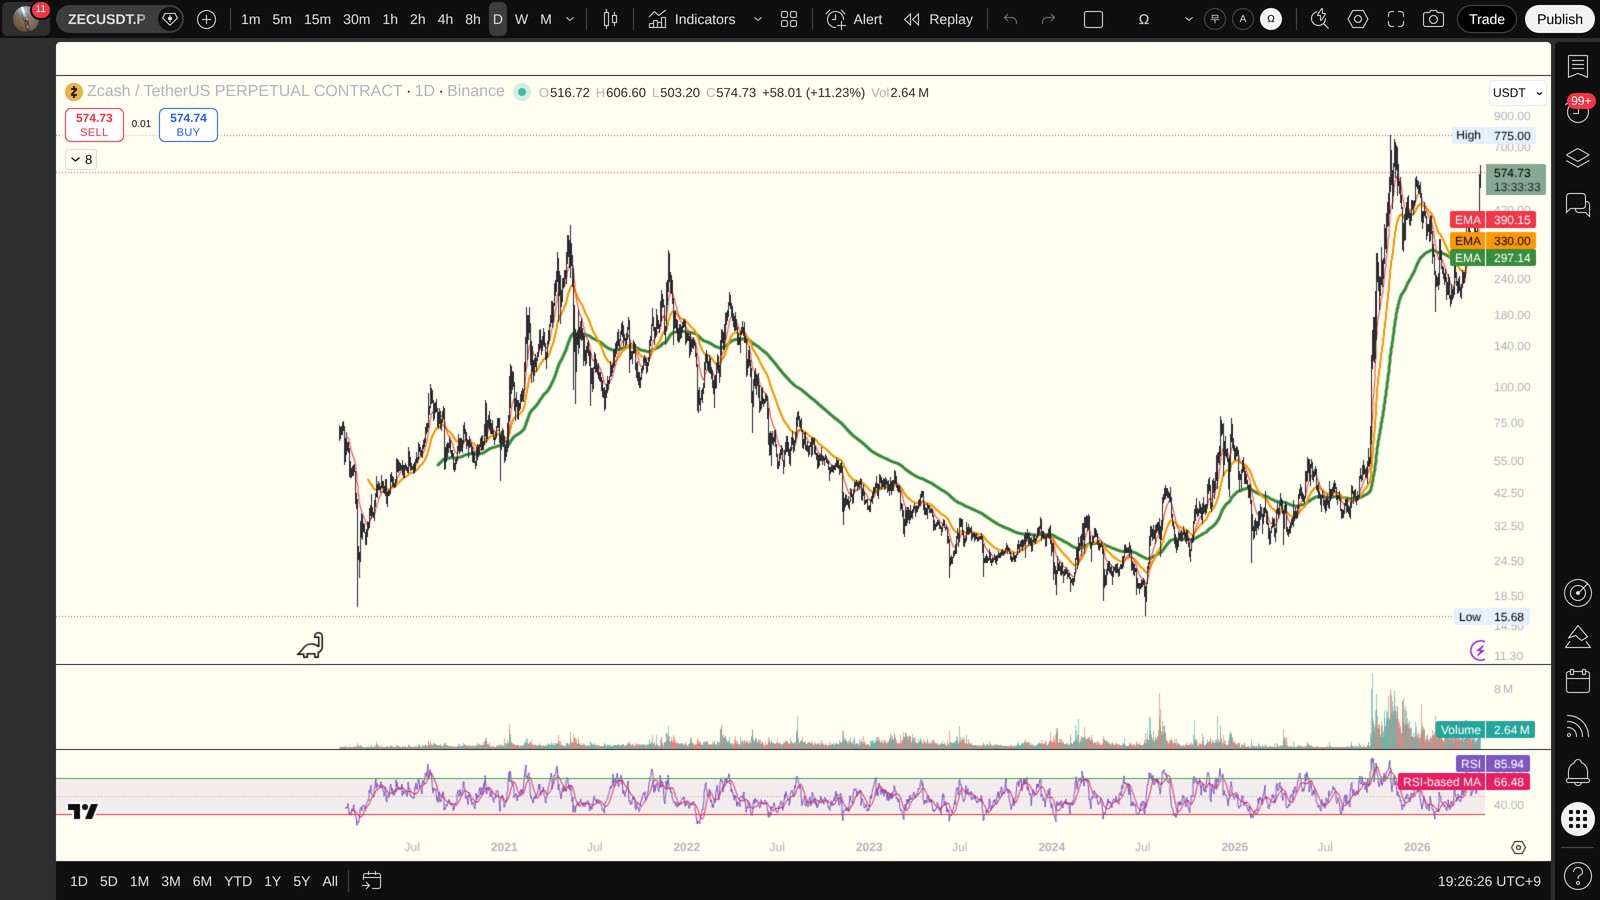Toggle the first circular layout button

click(1215, 19)
